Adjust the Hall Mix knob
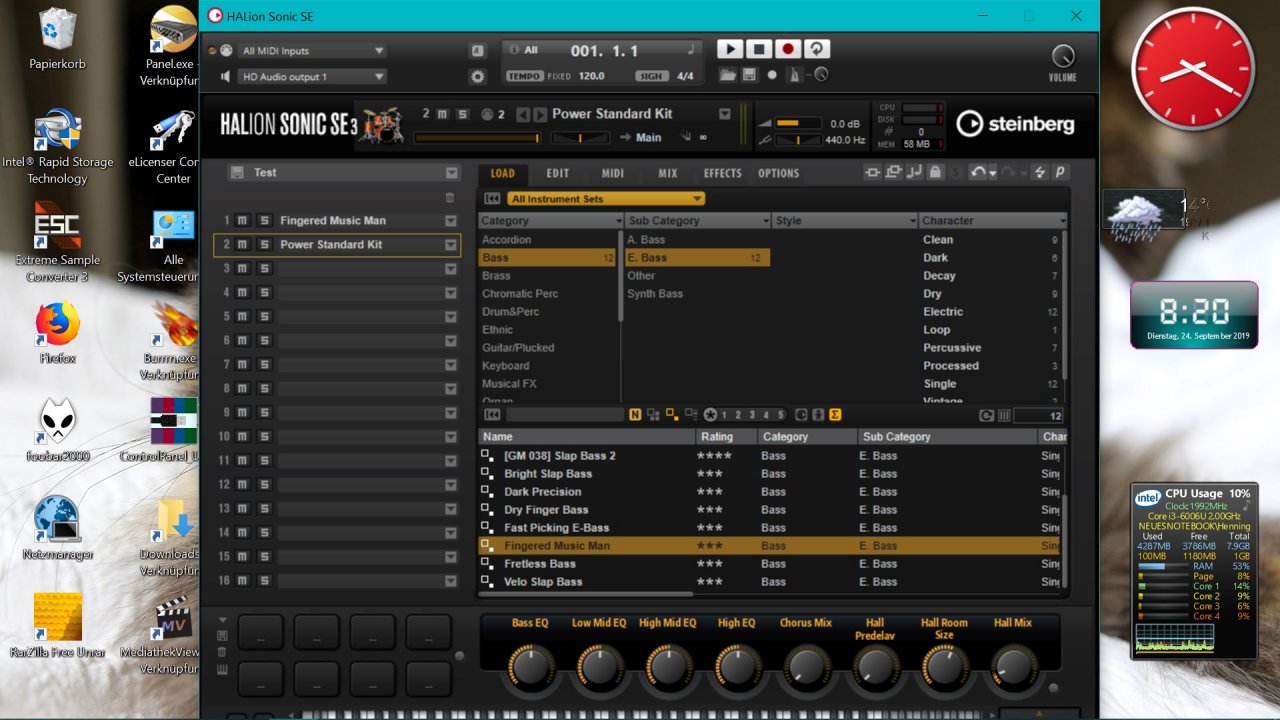 [1013, 666]
